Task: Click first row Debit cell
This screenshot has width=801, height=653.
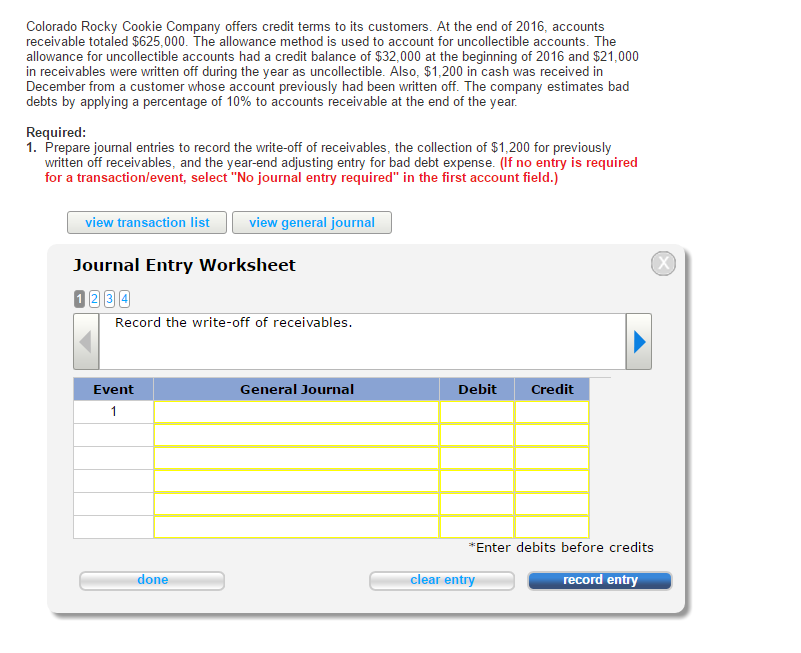Action: [x=477, y=412]
